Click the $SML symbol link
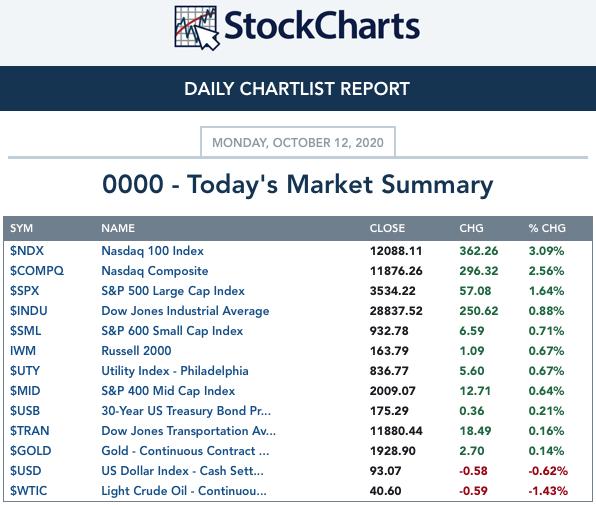 pyautogui.click(x=25, y=331)
